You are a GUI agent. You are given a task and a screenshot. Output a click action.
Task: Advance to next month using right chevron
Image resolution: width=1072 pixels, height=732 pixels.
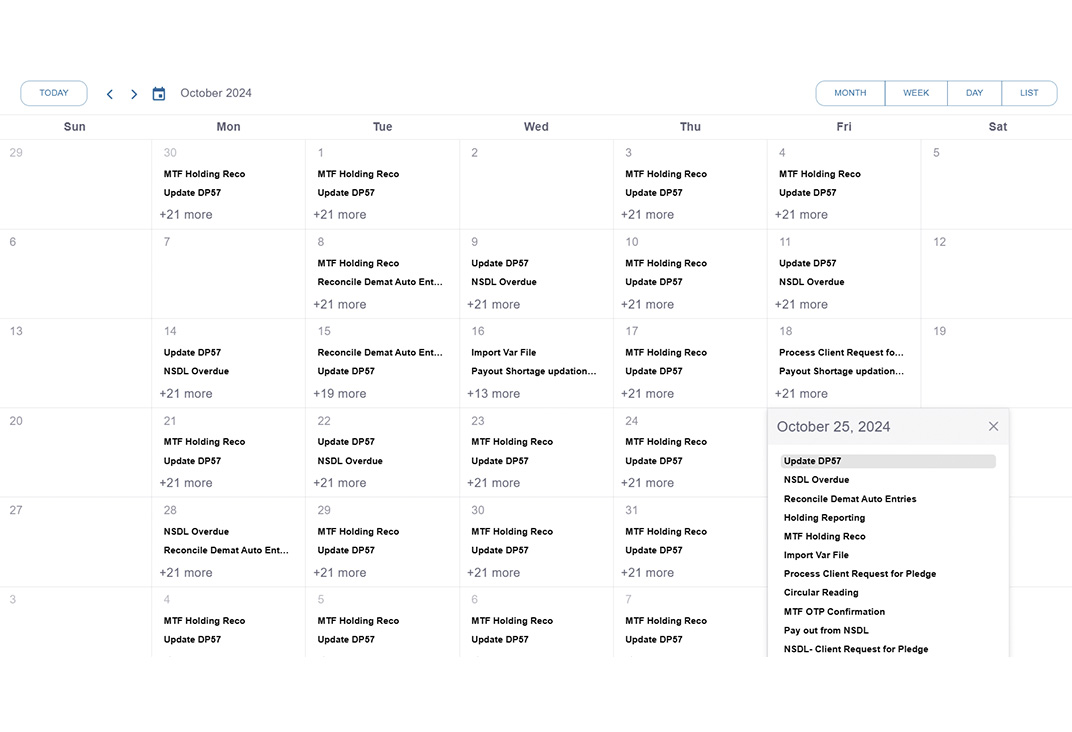[x=134, y=94]
